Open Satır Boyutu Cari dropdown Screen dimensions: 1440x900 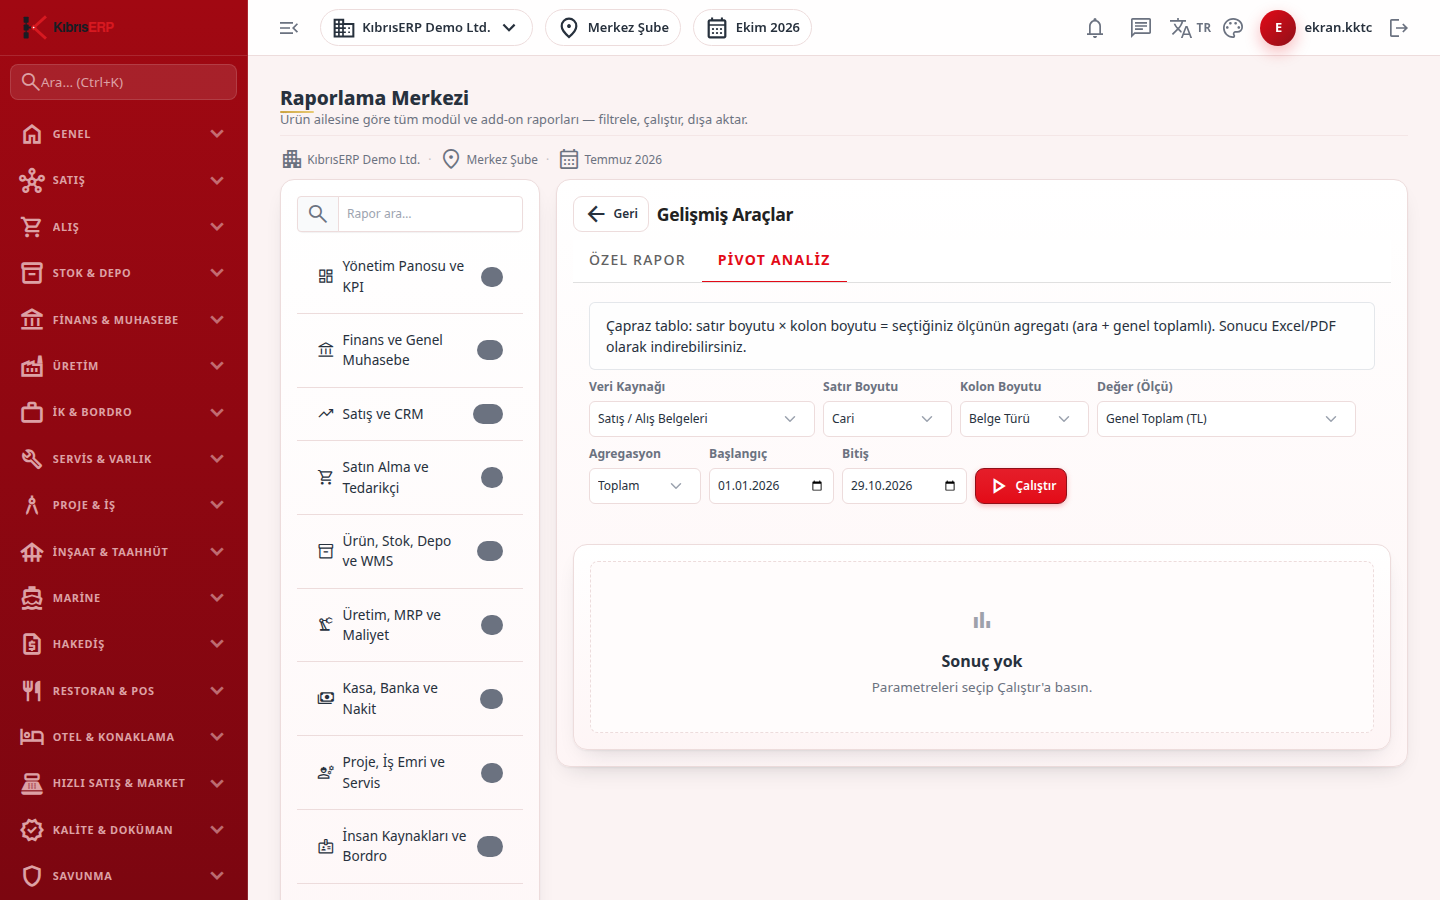point(887,419)
